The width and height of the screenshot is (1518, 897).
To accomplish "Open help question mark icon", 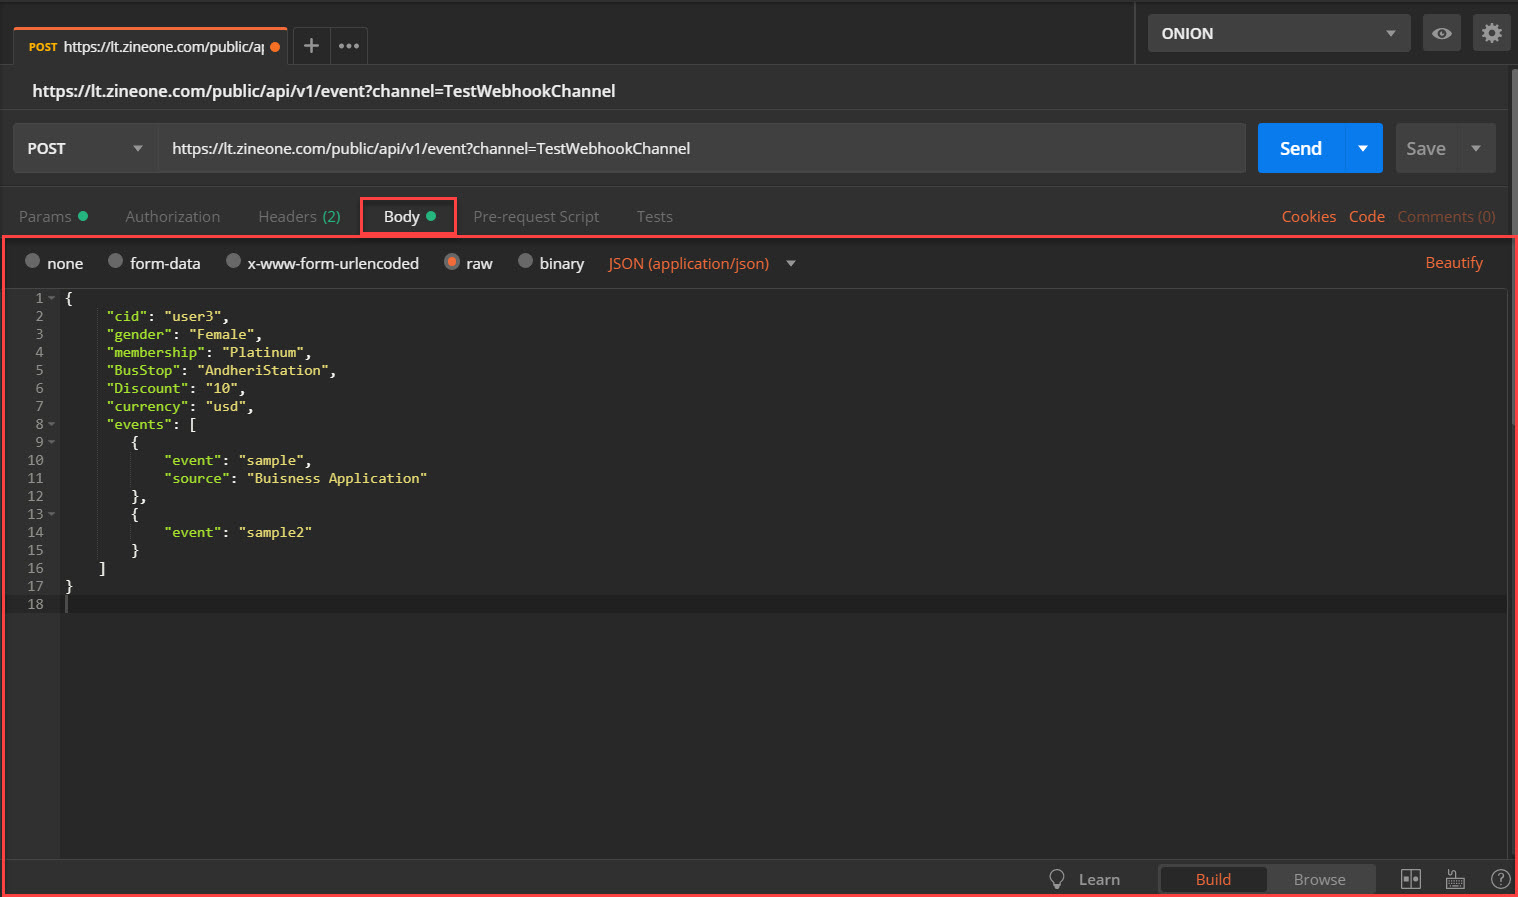I will [x=1500, y=879].
